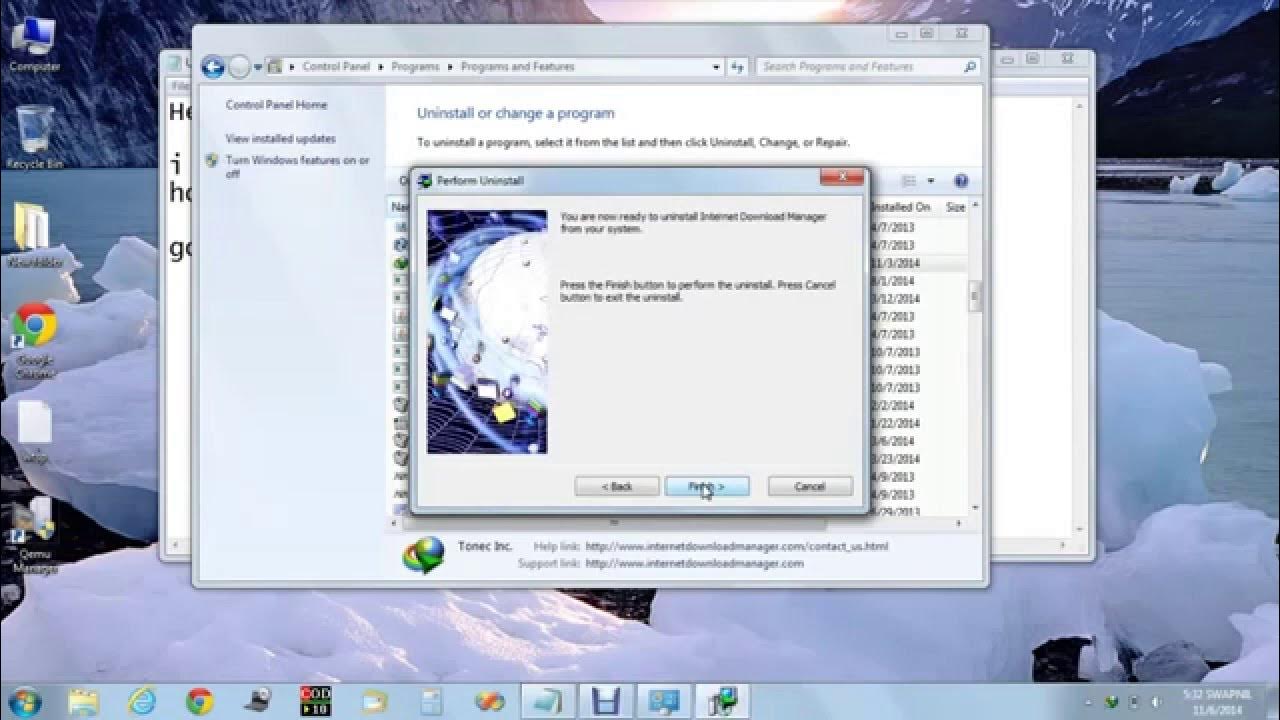Click the Tonec Inc. publisher text
Viewport: 1280px width, 720px height.
pos(485,546)
